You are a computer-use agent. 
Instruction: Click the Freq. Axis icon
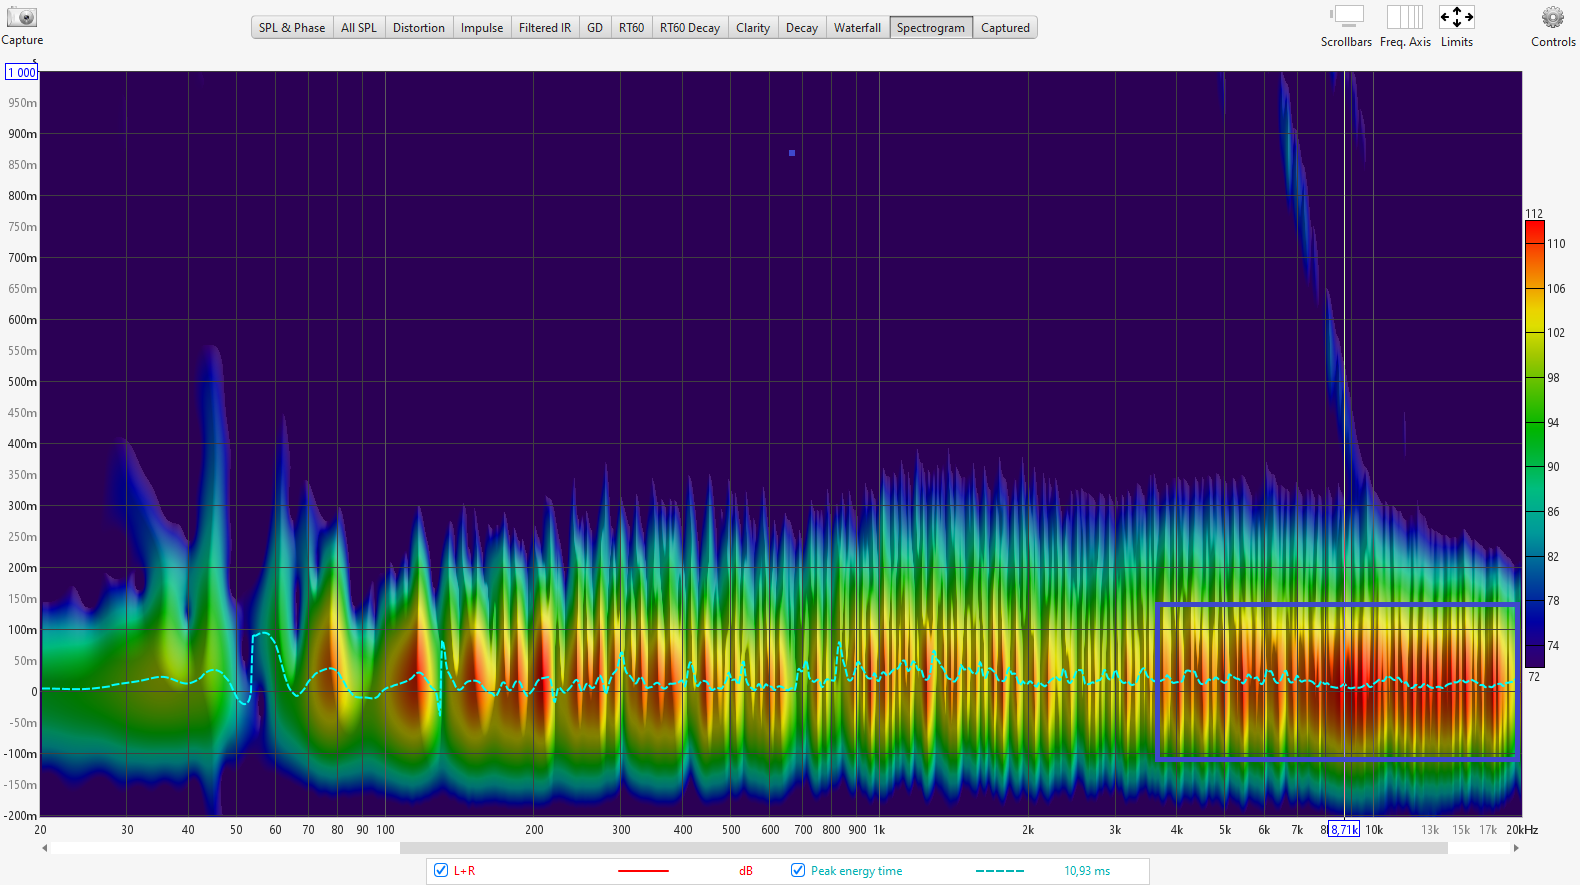pyautogui.click(x=1404, y=17)
